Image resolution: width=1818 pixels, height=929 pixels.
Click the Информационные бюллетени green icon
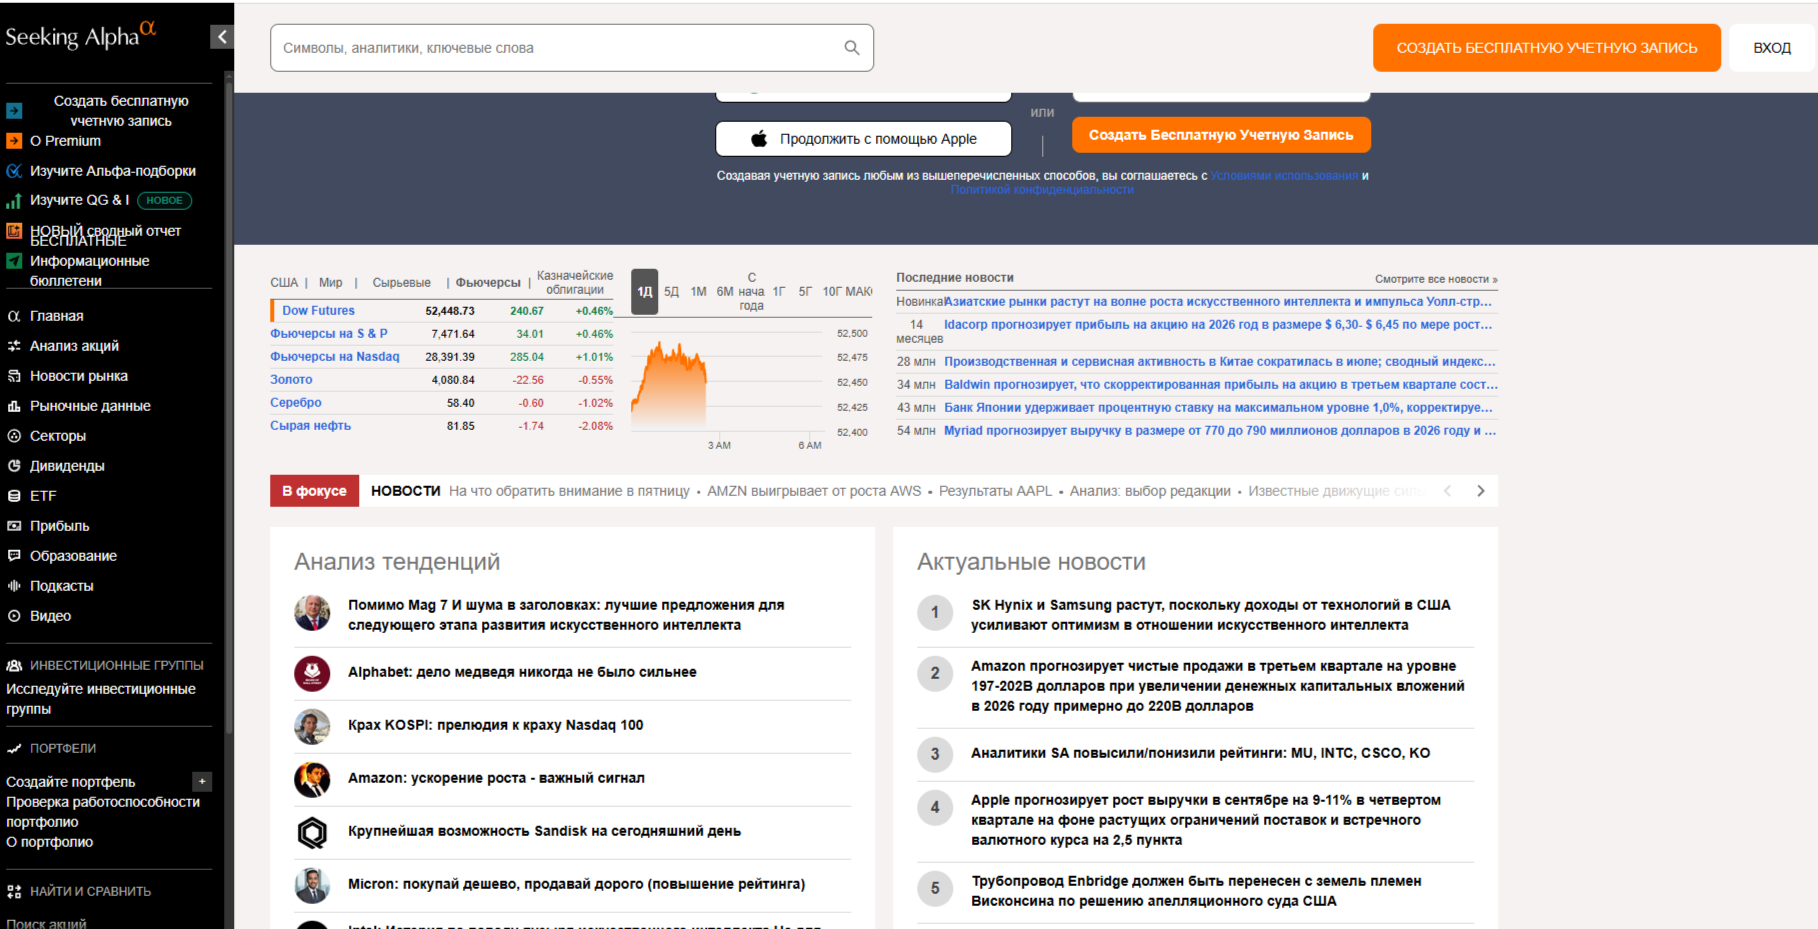pyautogui.click(x=14, y=261)
